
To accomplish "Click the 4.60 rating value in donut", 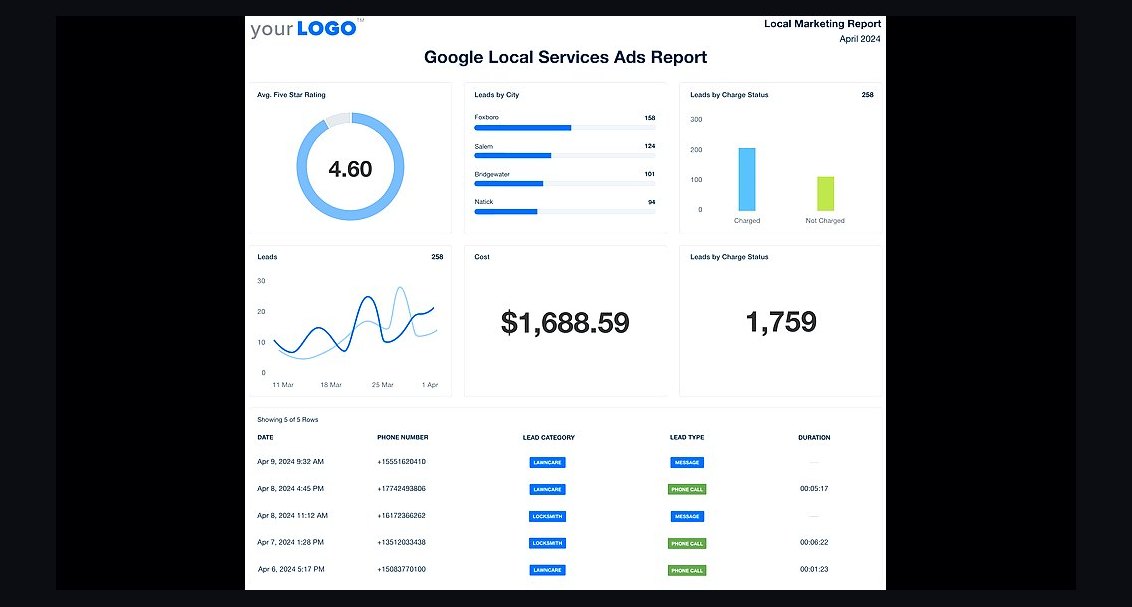I will point(350,169).
